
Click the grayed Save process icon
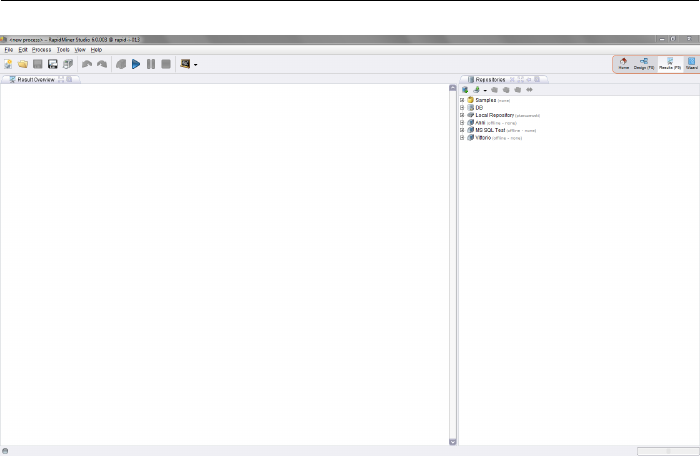coord(38,64)
